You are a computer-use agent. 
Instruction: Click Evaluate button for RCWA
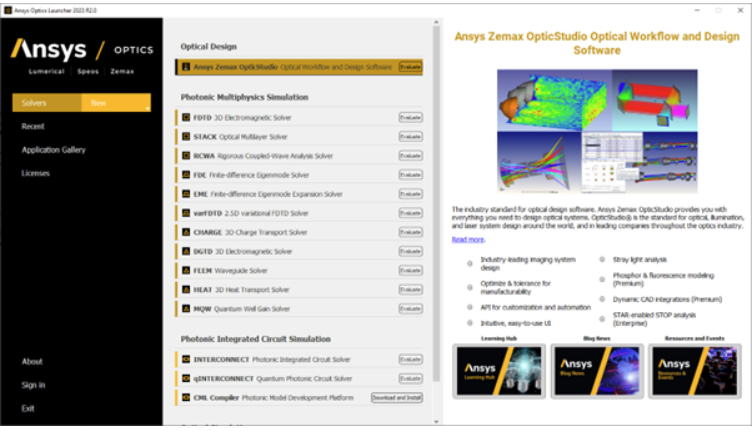(410, 156)
